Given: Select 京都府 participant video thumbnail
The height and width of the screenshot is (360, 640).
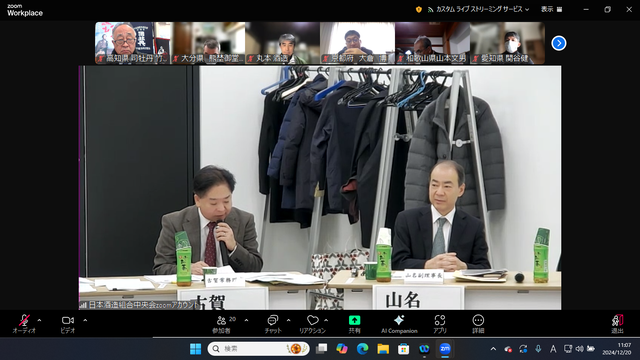Looking at the screenshot, I should (x=358, y=43).
